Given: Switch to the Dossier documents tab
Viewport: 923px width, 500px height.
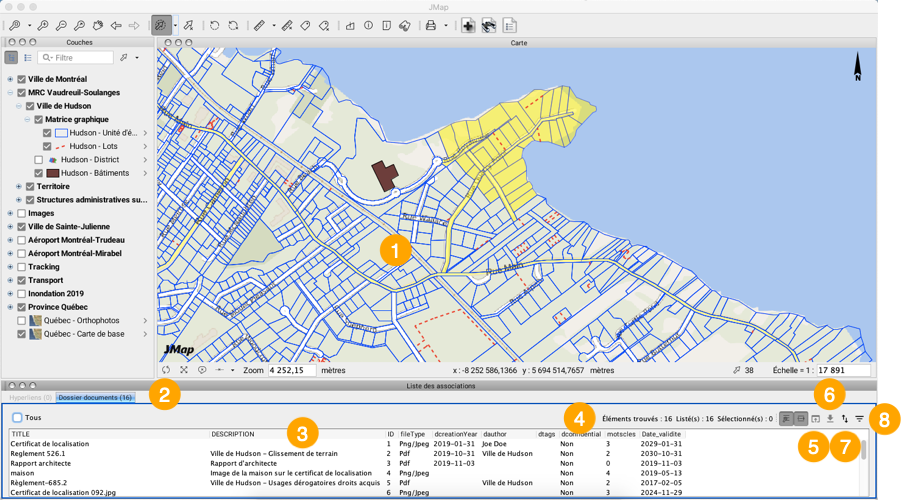Looking at the screenshot, I should [95, 397].
